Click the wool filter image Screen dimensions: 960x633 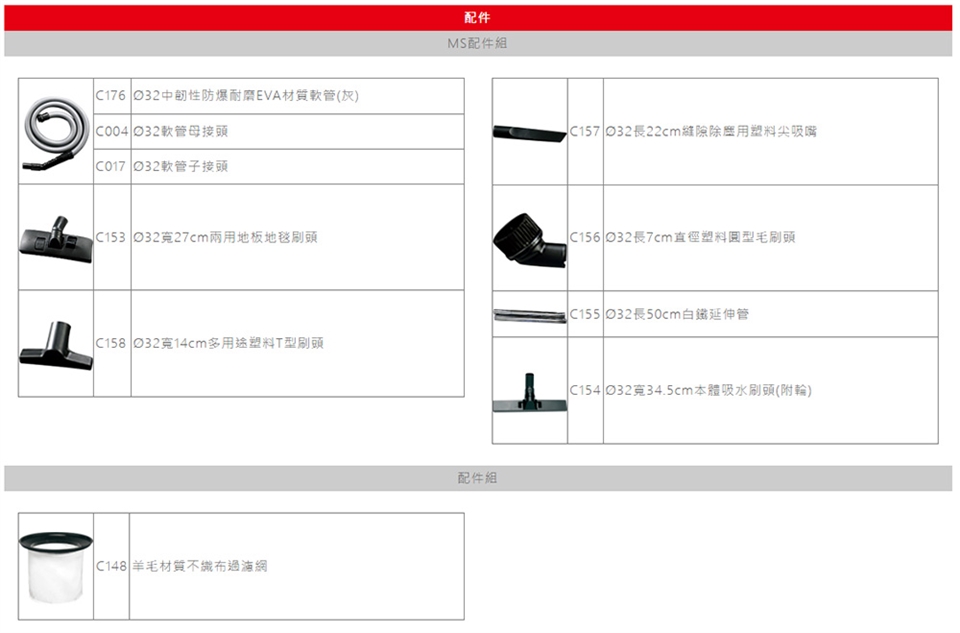click(56, 567)
